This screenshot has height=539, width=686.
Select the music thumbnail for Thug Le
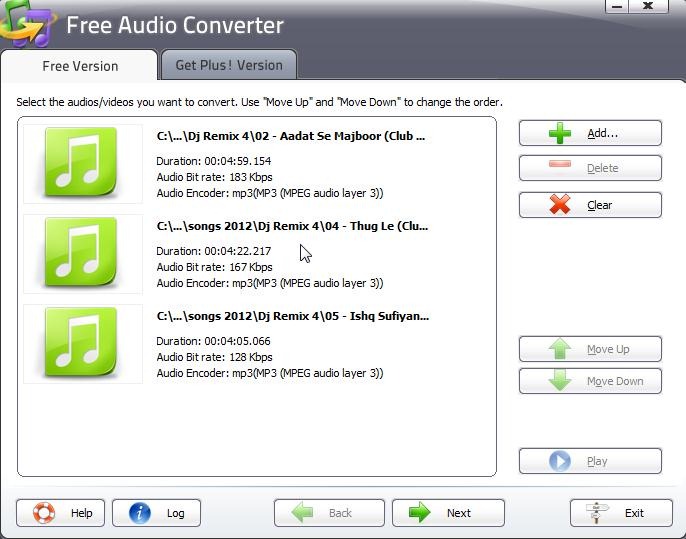pos(81,252)
